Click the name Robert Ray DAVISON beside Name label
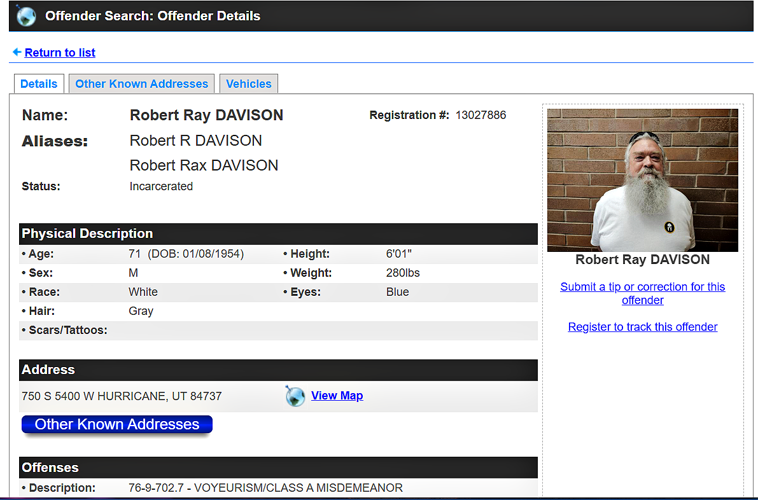 206,115
